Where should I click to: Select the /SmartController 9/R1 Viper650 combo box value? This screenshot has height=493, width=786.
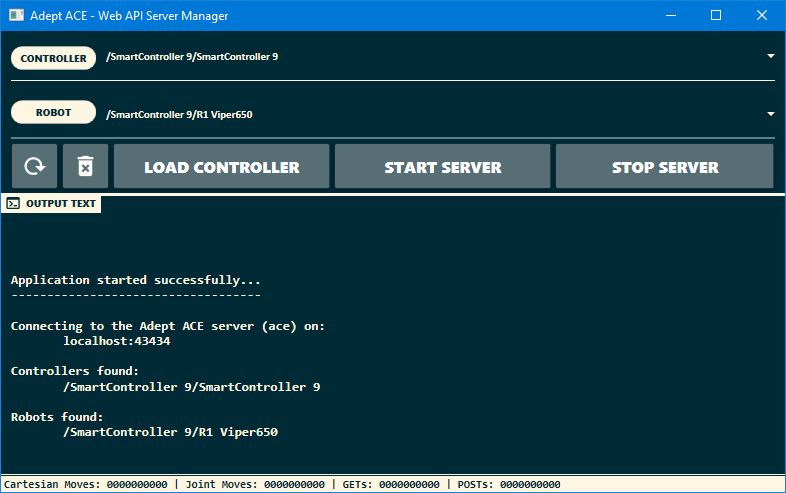(x=179, y=114)
